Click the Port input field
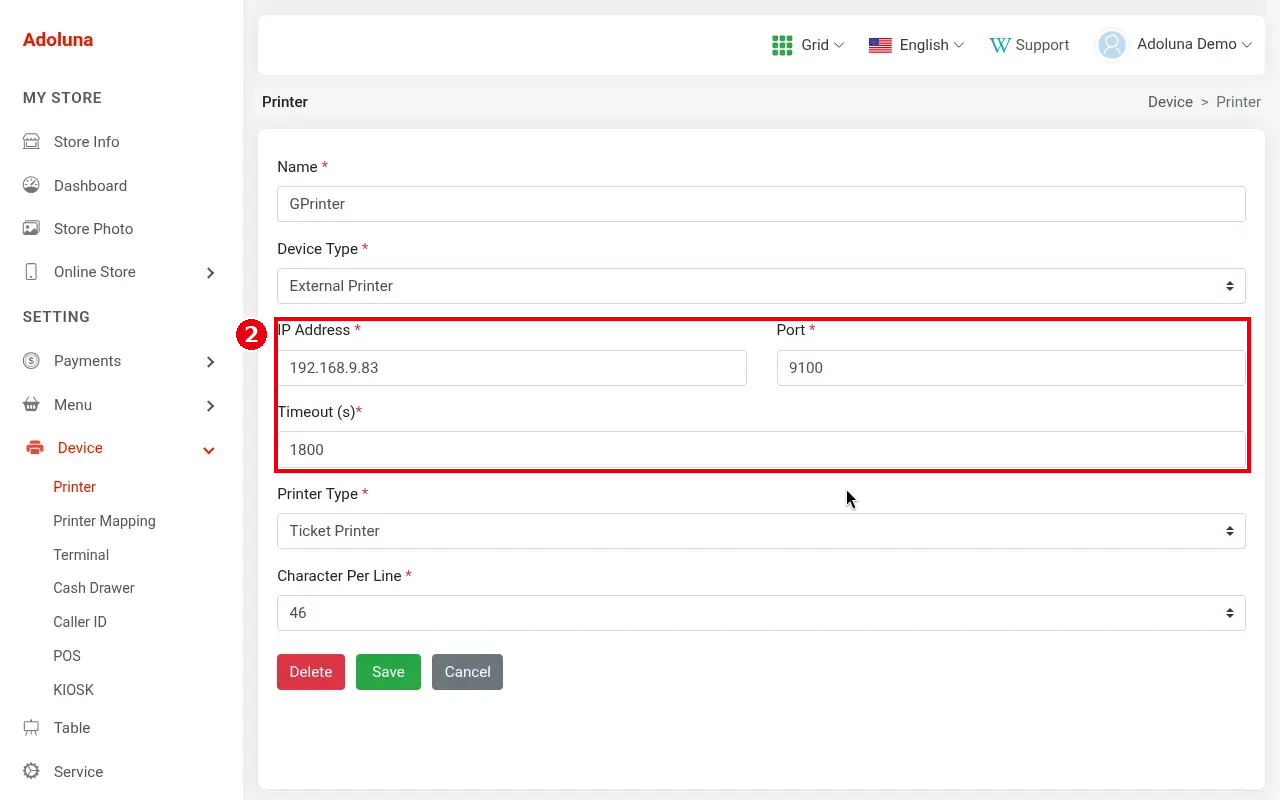The width and height of the screenshot is (1280, 800). click(x=1011, y=368)
